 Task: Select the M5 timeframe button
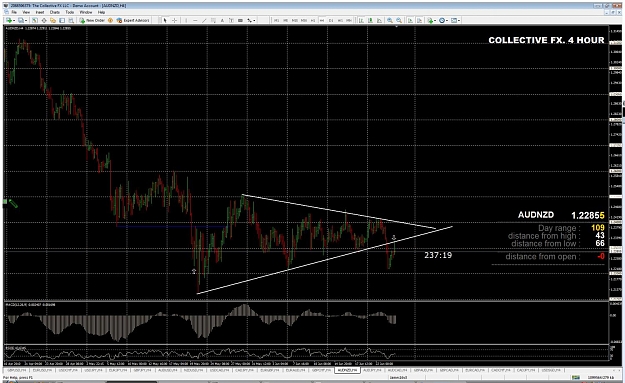click(x=285, y=20)
